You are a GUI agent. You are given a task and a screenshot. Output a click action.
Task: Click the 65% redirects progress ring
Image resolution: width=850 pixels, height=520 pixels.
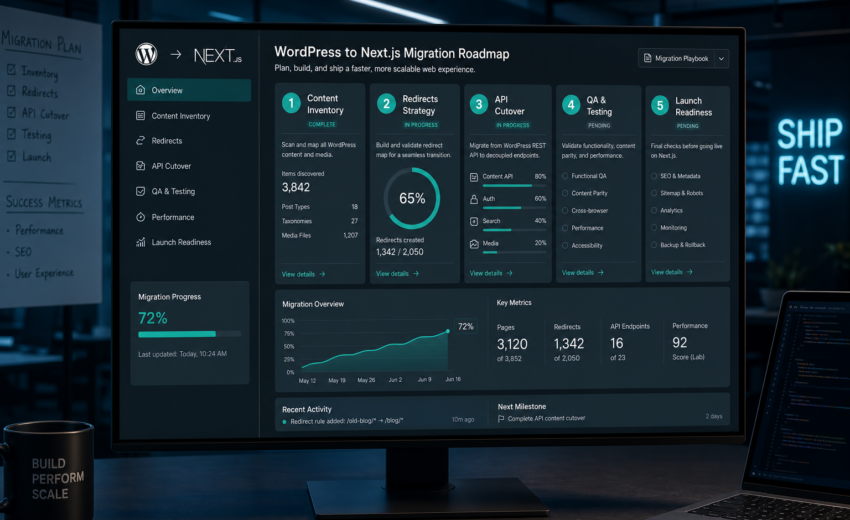point(411,198)
